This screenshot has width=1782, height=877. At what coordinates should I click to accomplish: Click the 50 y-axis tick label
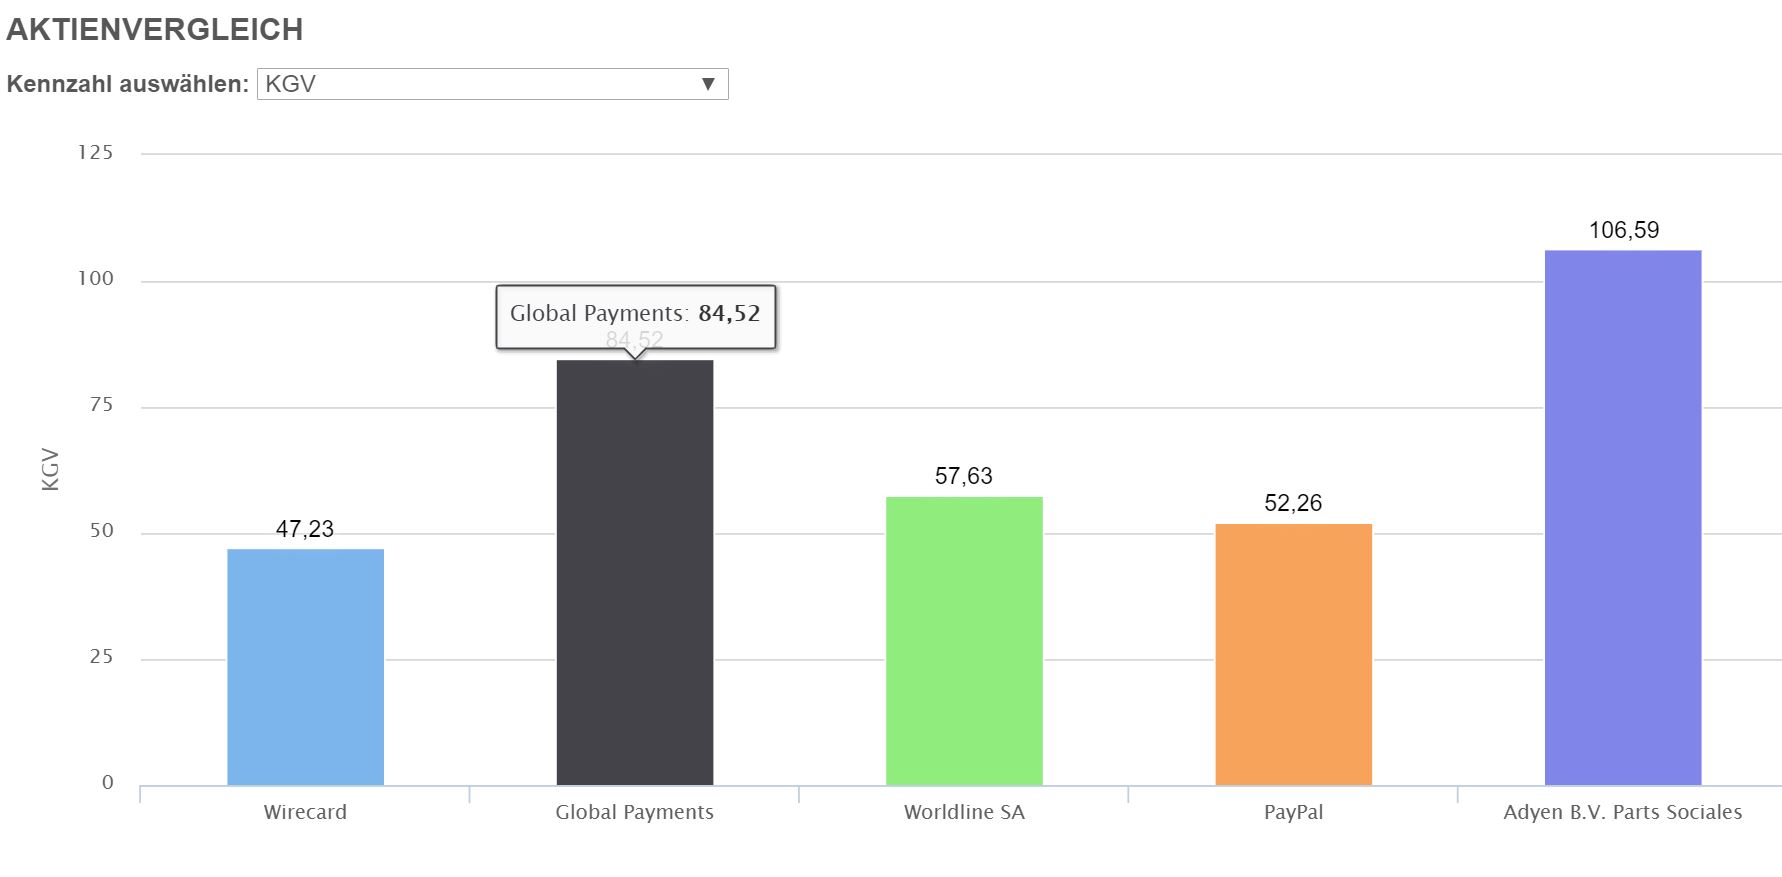pyautogui.click(x=101, y=531)
